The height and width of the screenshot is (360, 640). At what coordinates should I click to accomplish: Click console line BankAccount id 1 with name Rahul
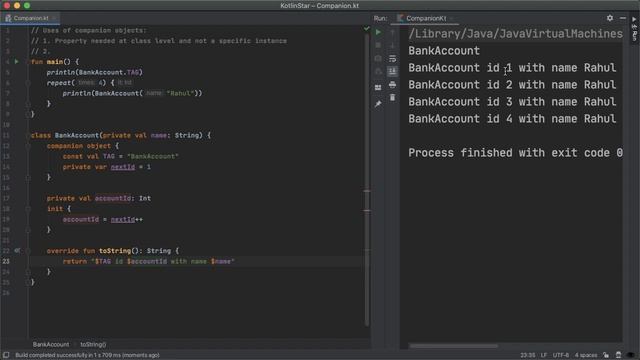(x=512, y=68)
